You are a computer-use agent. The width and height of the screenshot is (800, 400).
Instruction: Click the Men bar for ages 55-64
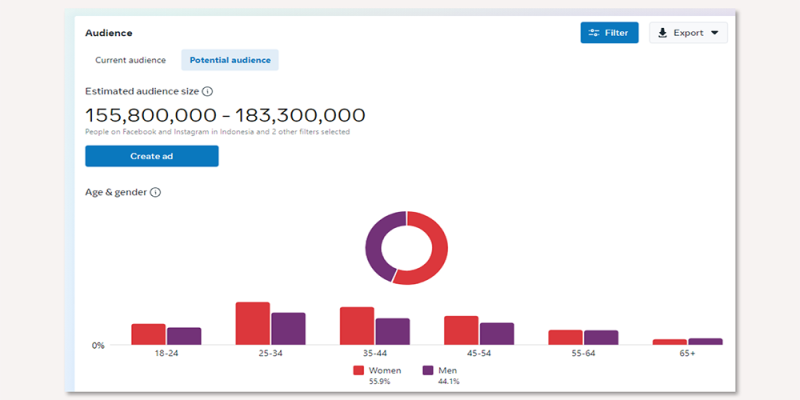pyautogui.click(x=601, y=338)
